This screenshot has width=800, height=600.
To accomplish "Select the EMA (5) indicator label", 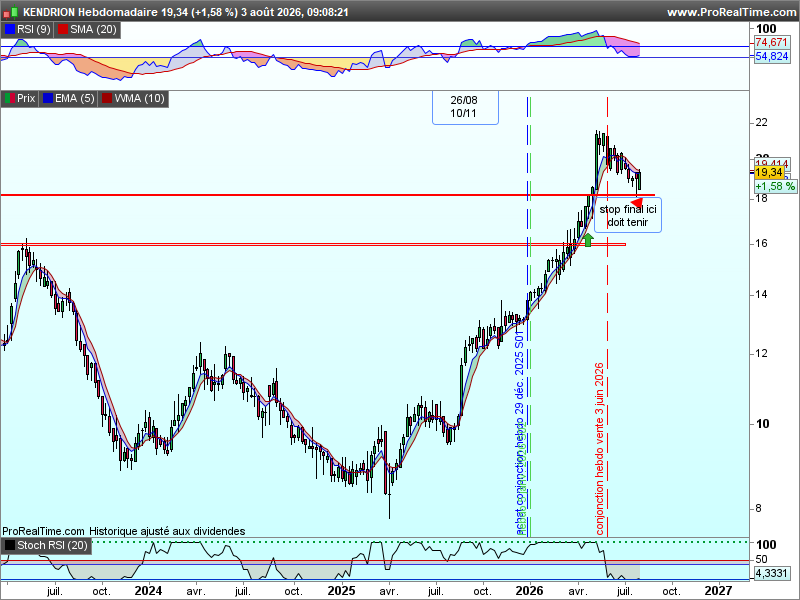I will tap(74, 98).
